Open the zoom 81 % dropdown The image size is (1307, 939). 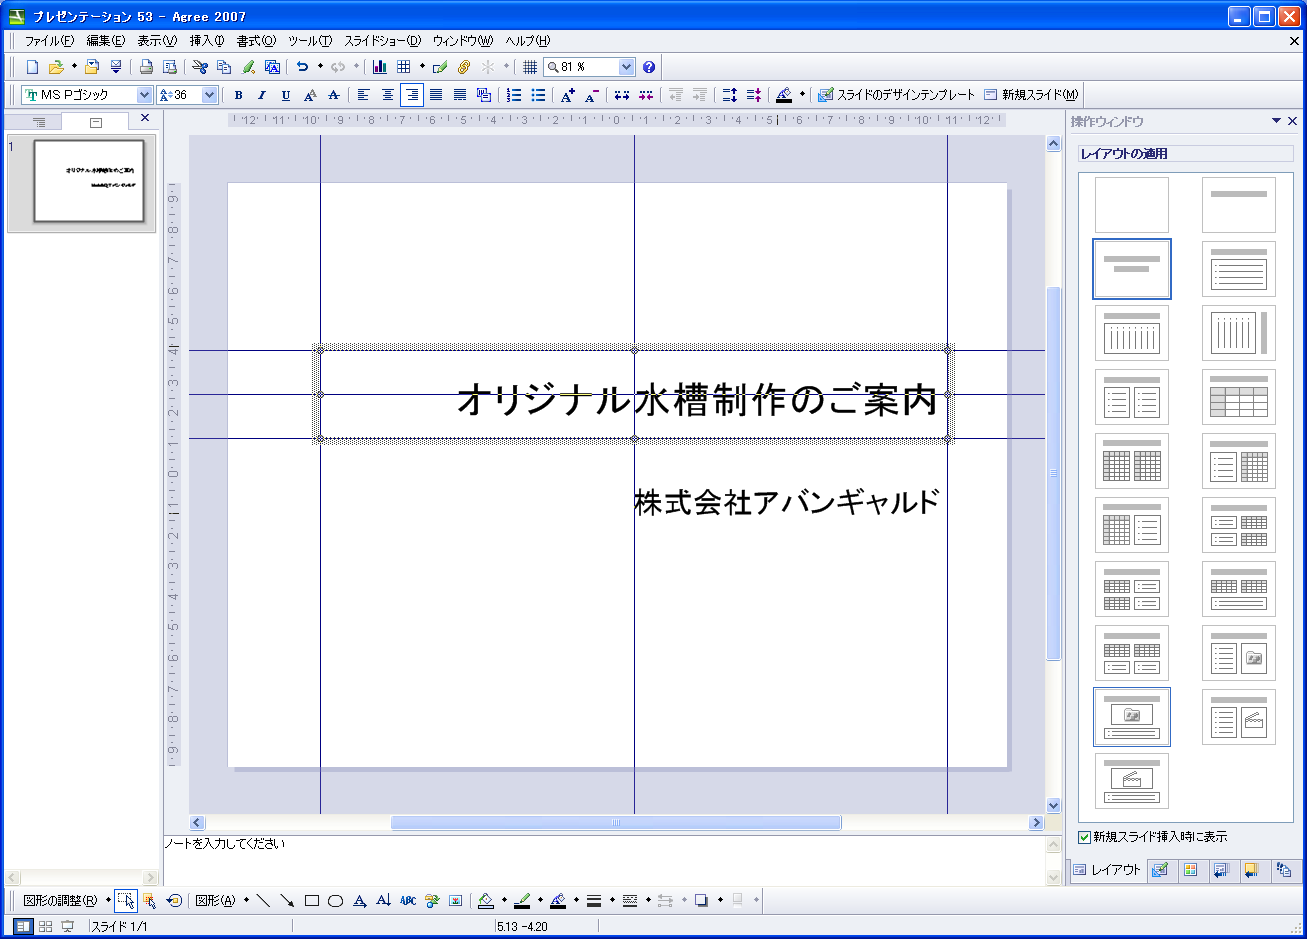[627, 67]
